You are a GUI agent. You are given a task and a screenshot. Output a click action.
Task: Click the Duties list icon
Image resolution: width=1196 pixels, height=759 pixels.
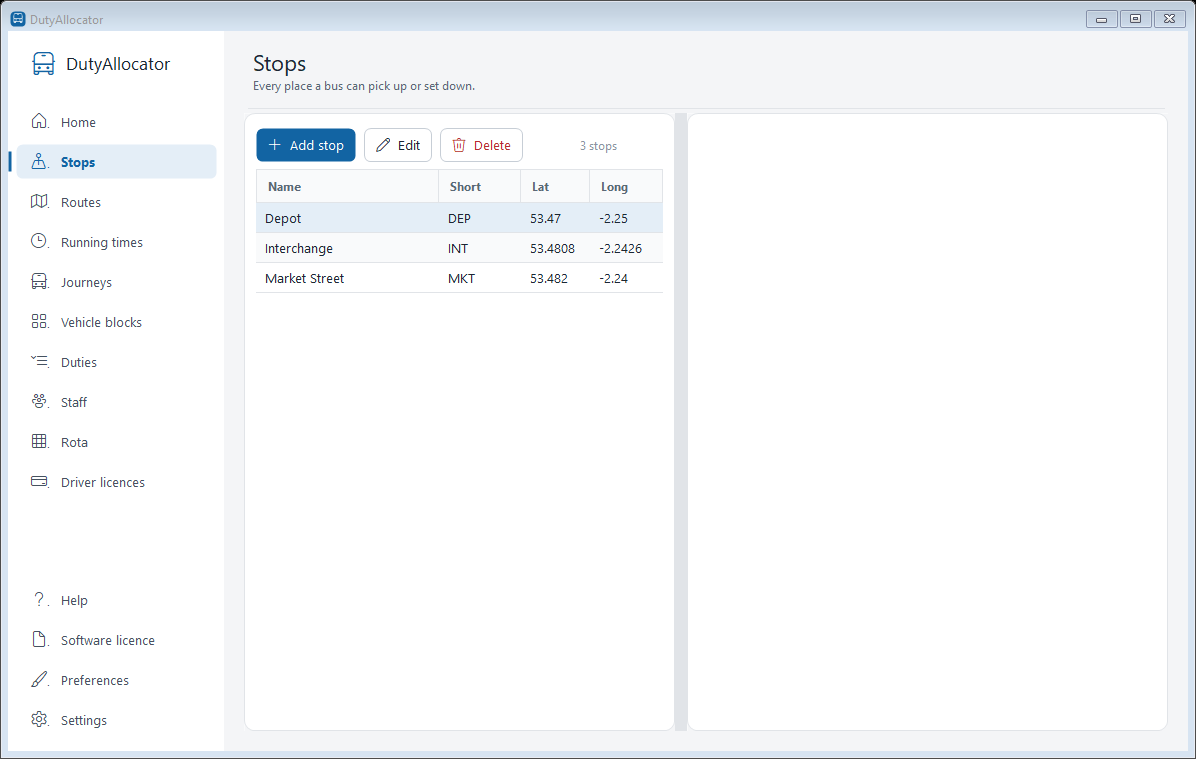[x=40, y=361]
